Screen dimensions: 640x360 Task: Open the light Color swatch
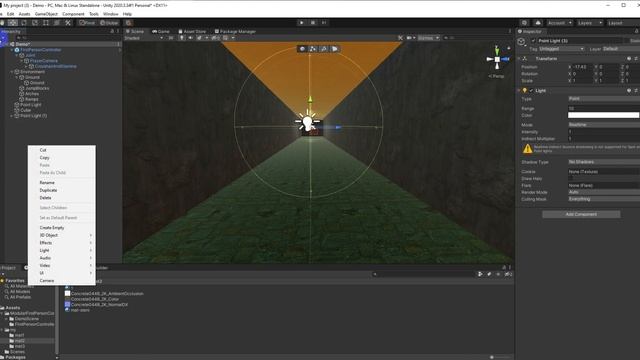604,116
